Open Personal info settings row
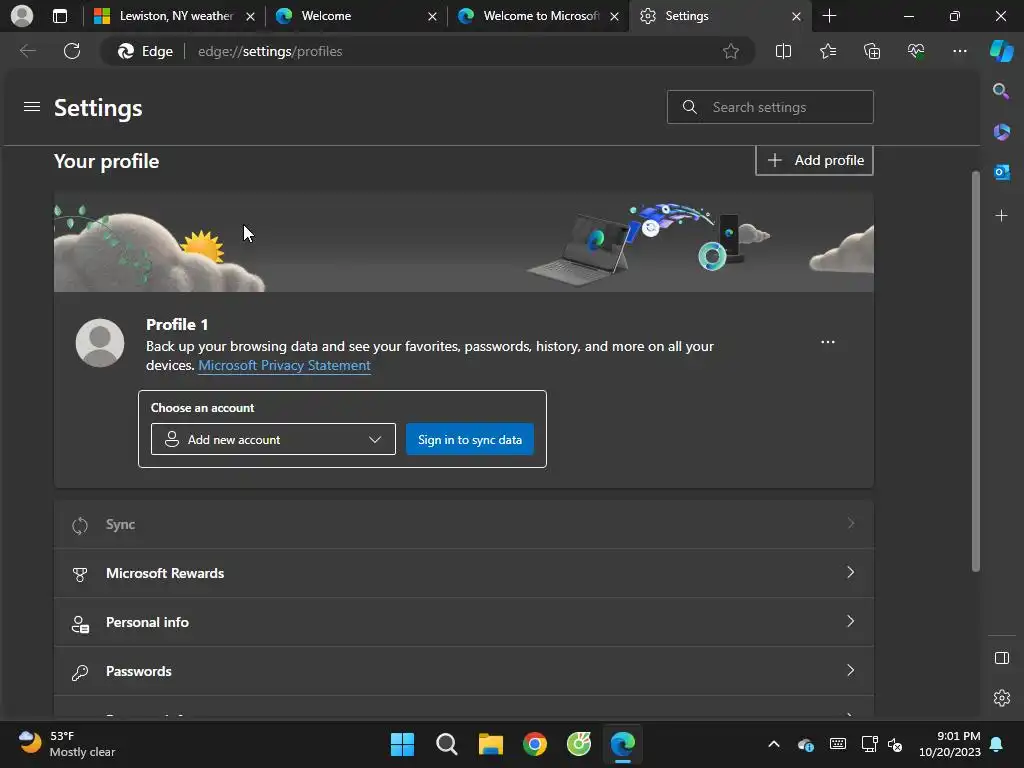This screenshot has width=1024, height=768. pyautogui.click(x=464, y=622)
